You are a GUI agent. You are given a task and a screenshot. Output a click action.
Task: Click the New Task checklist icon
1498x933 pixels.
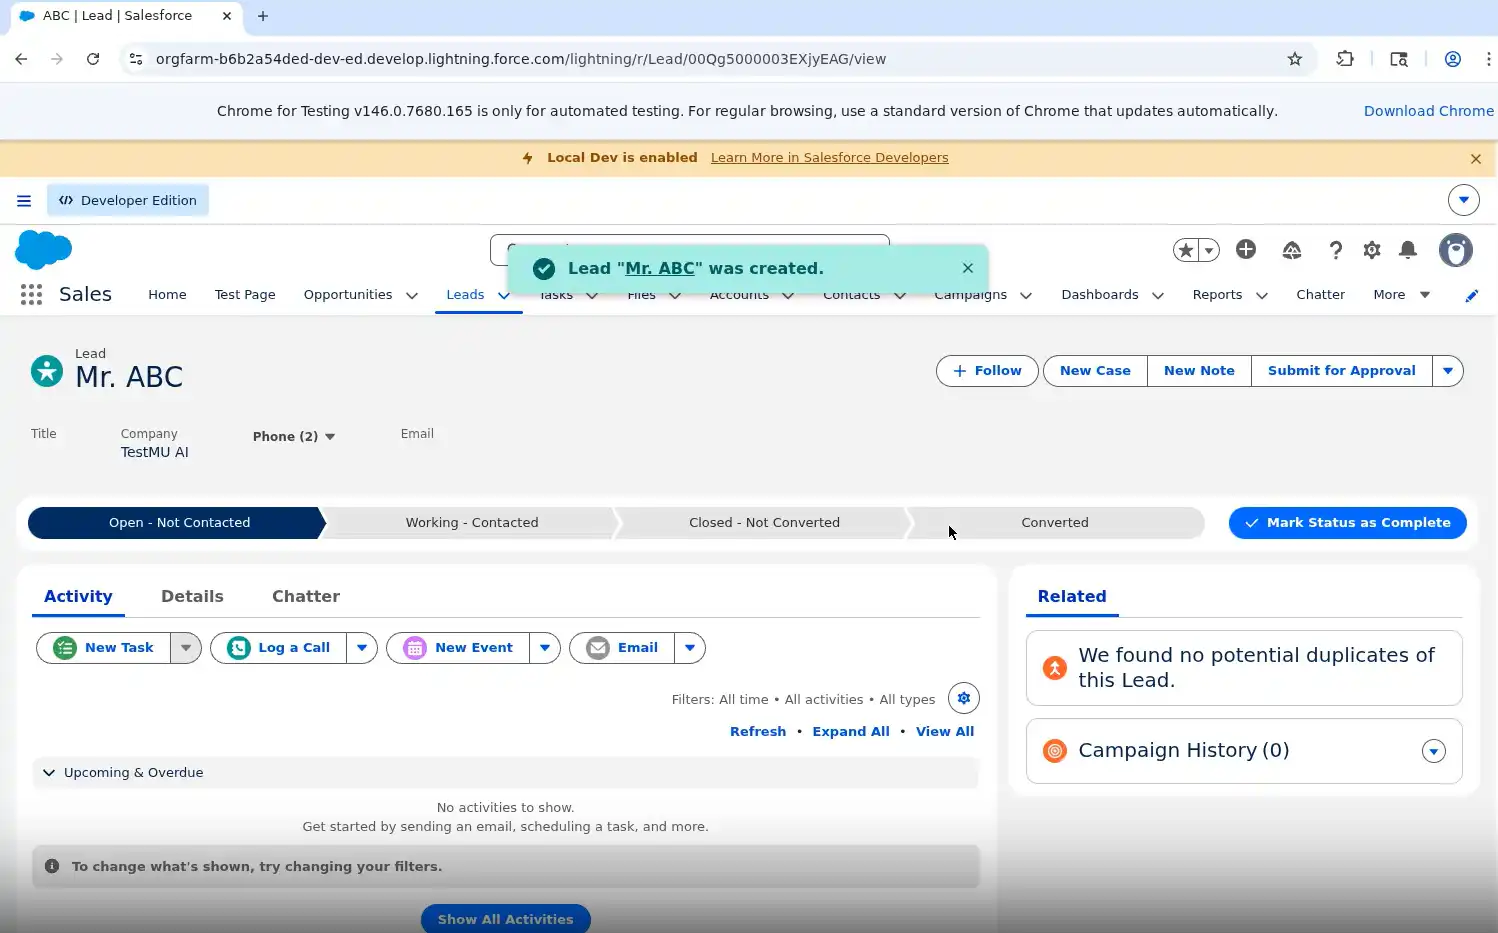(x=65, y=648)
